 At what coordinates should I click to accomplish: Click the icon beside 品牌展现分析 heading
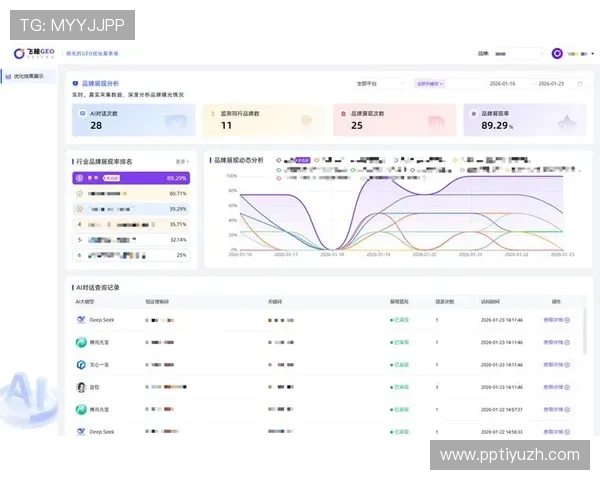click(75, 83)
